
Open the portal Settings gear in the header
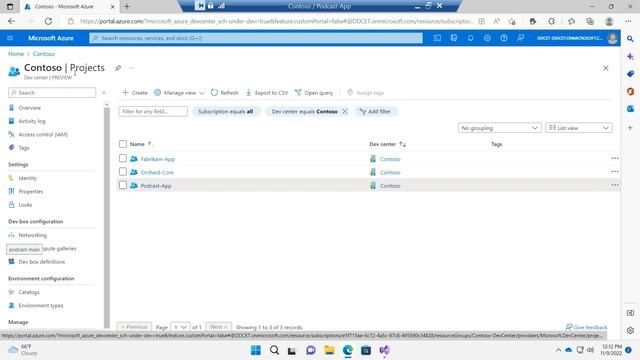487,38
